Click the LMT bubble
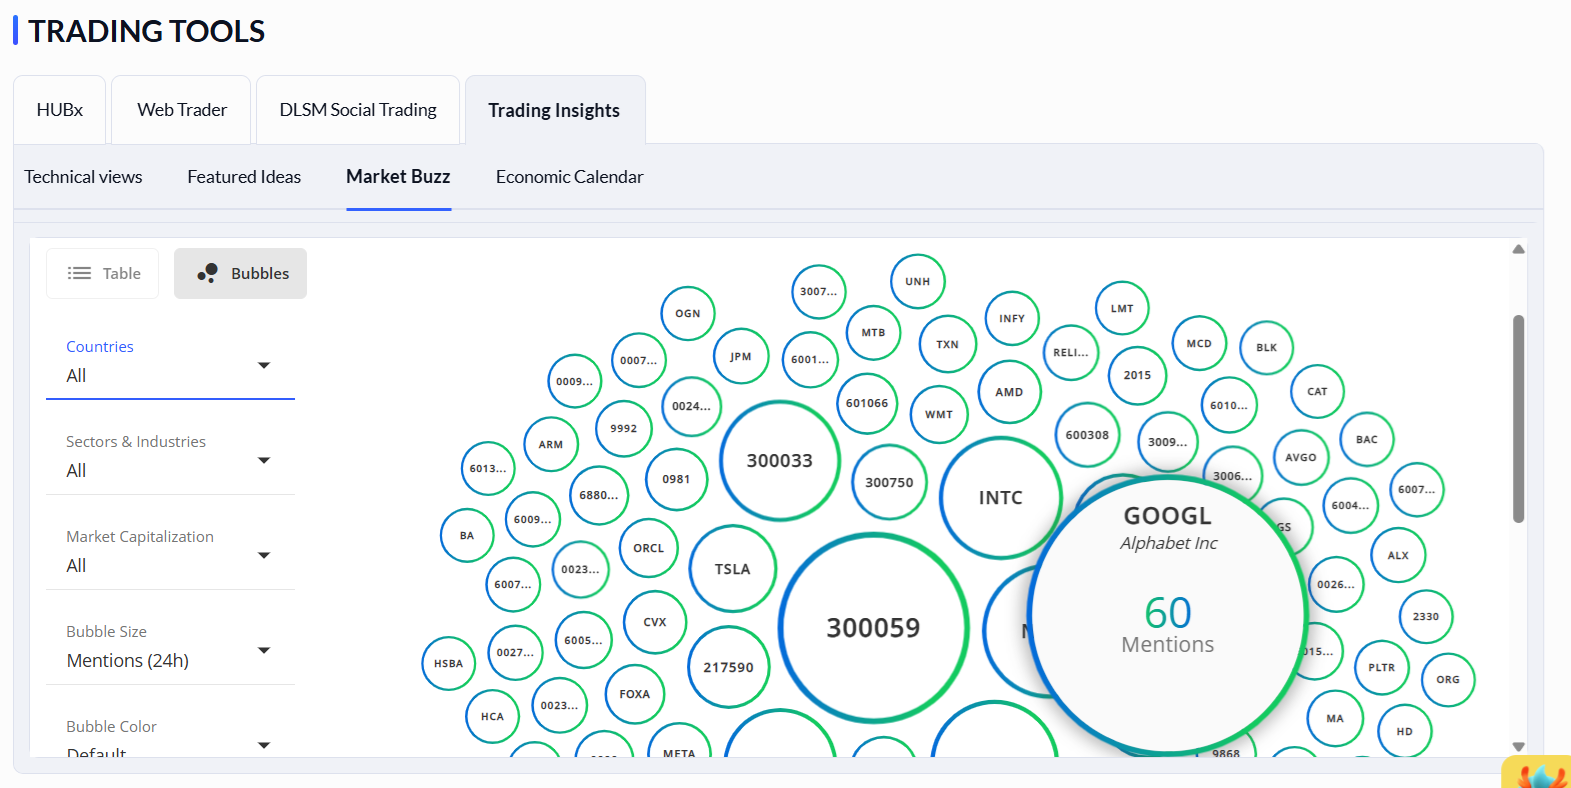 click(1122, 308)
